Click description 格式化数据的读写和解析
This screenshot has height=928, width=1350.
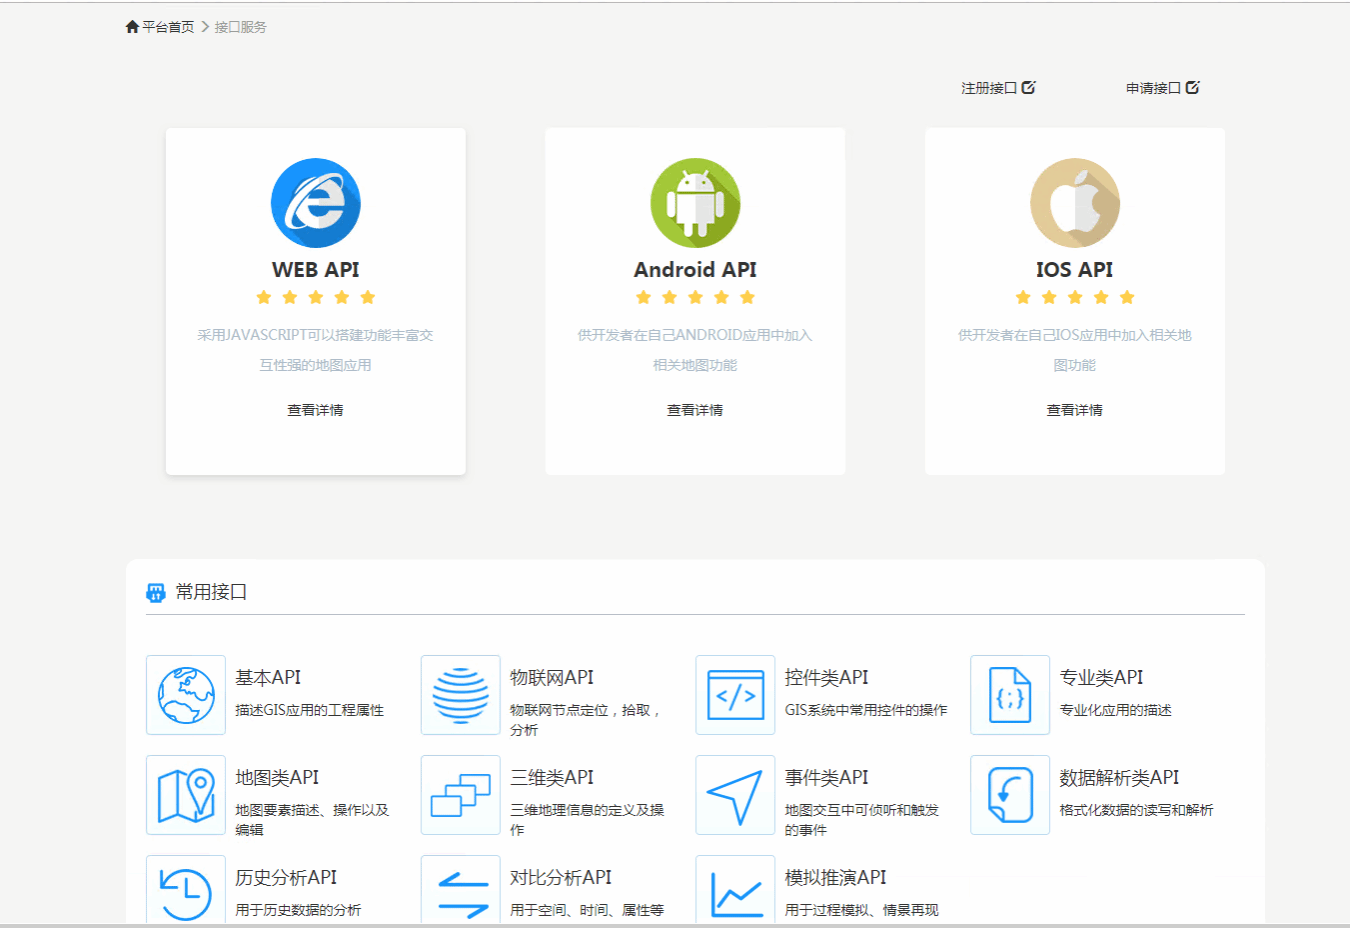coord(1137,810)
